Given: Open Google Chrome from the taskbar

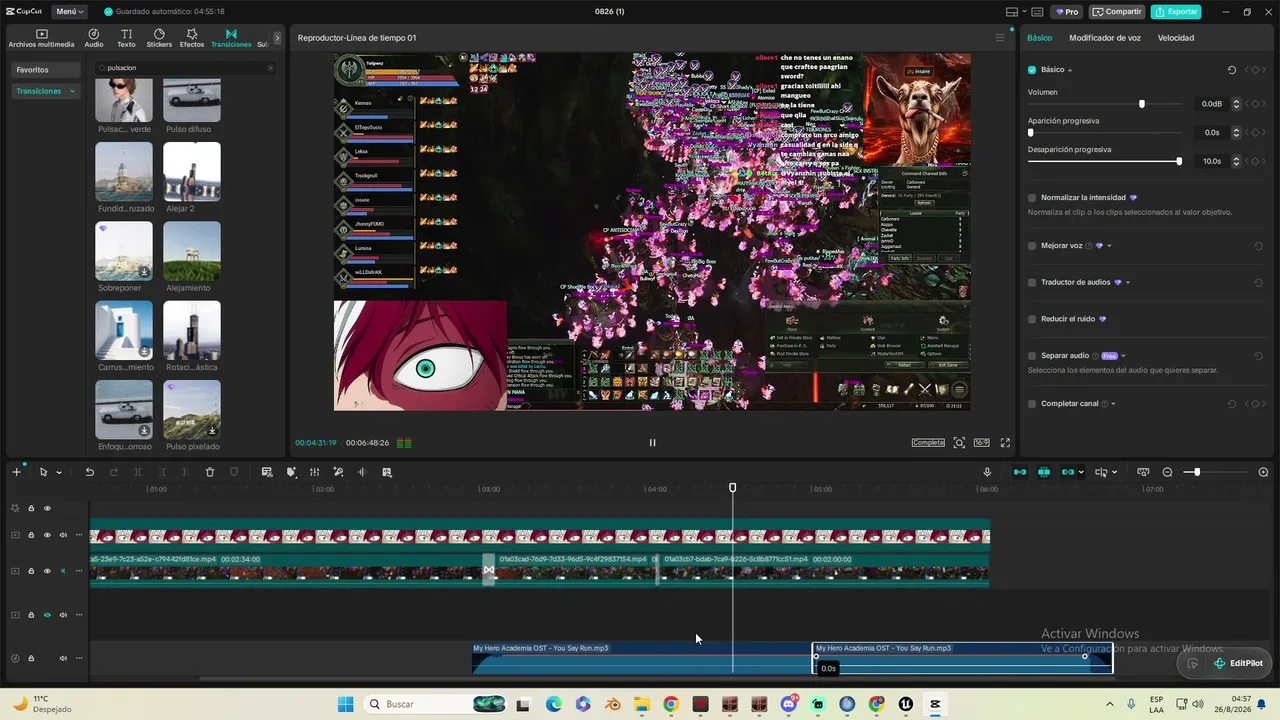Looking at the screenshot, I should [x=671, y=704].
